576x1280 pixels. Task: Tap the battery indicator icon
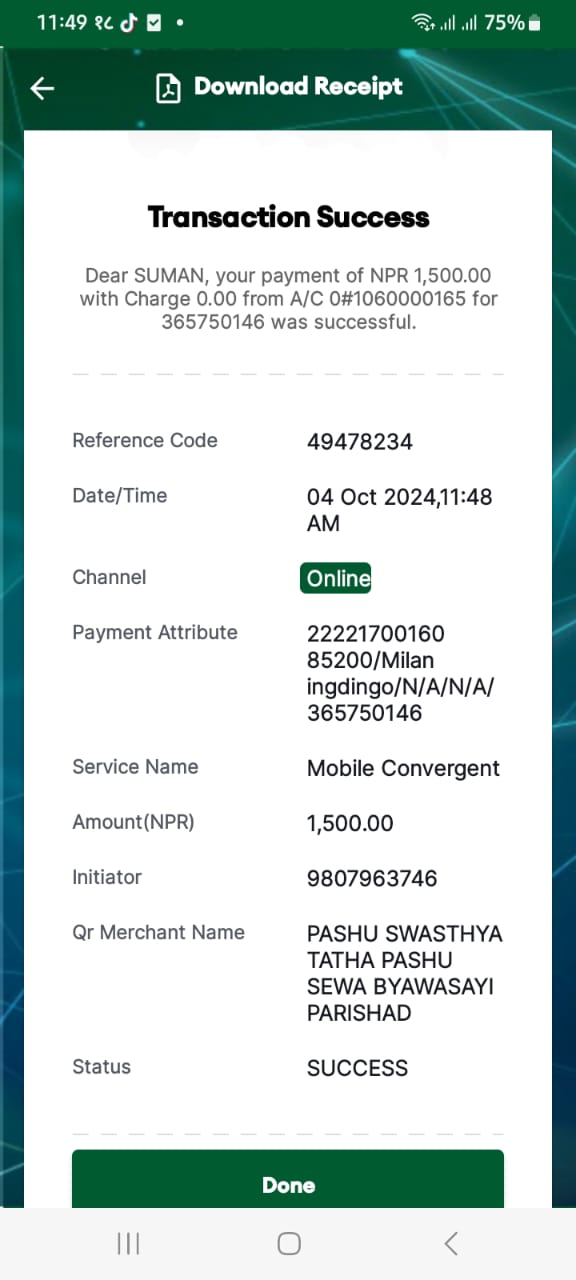point(535,22)
